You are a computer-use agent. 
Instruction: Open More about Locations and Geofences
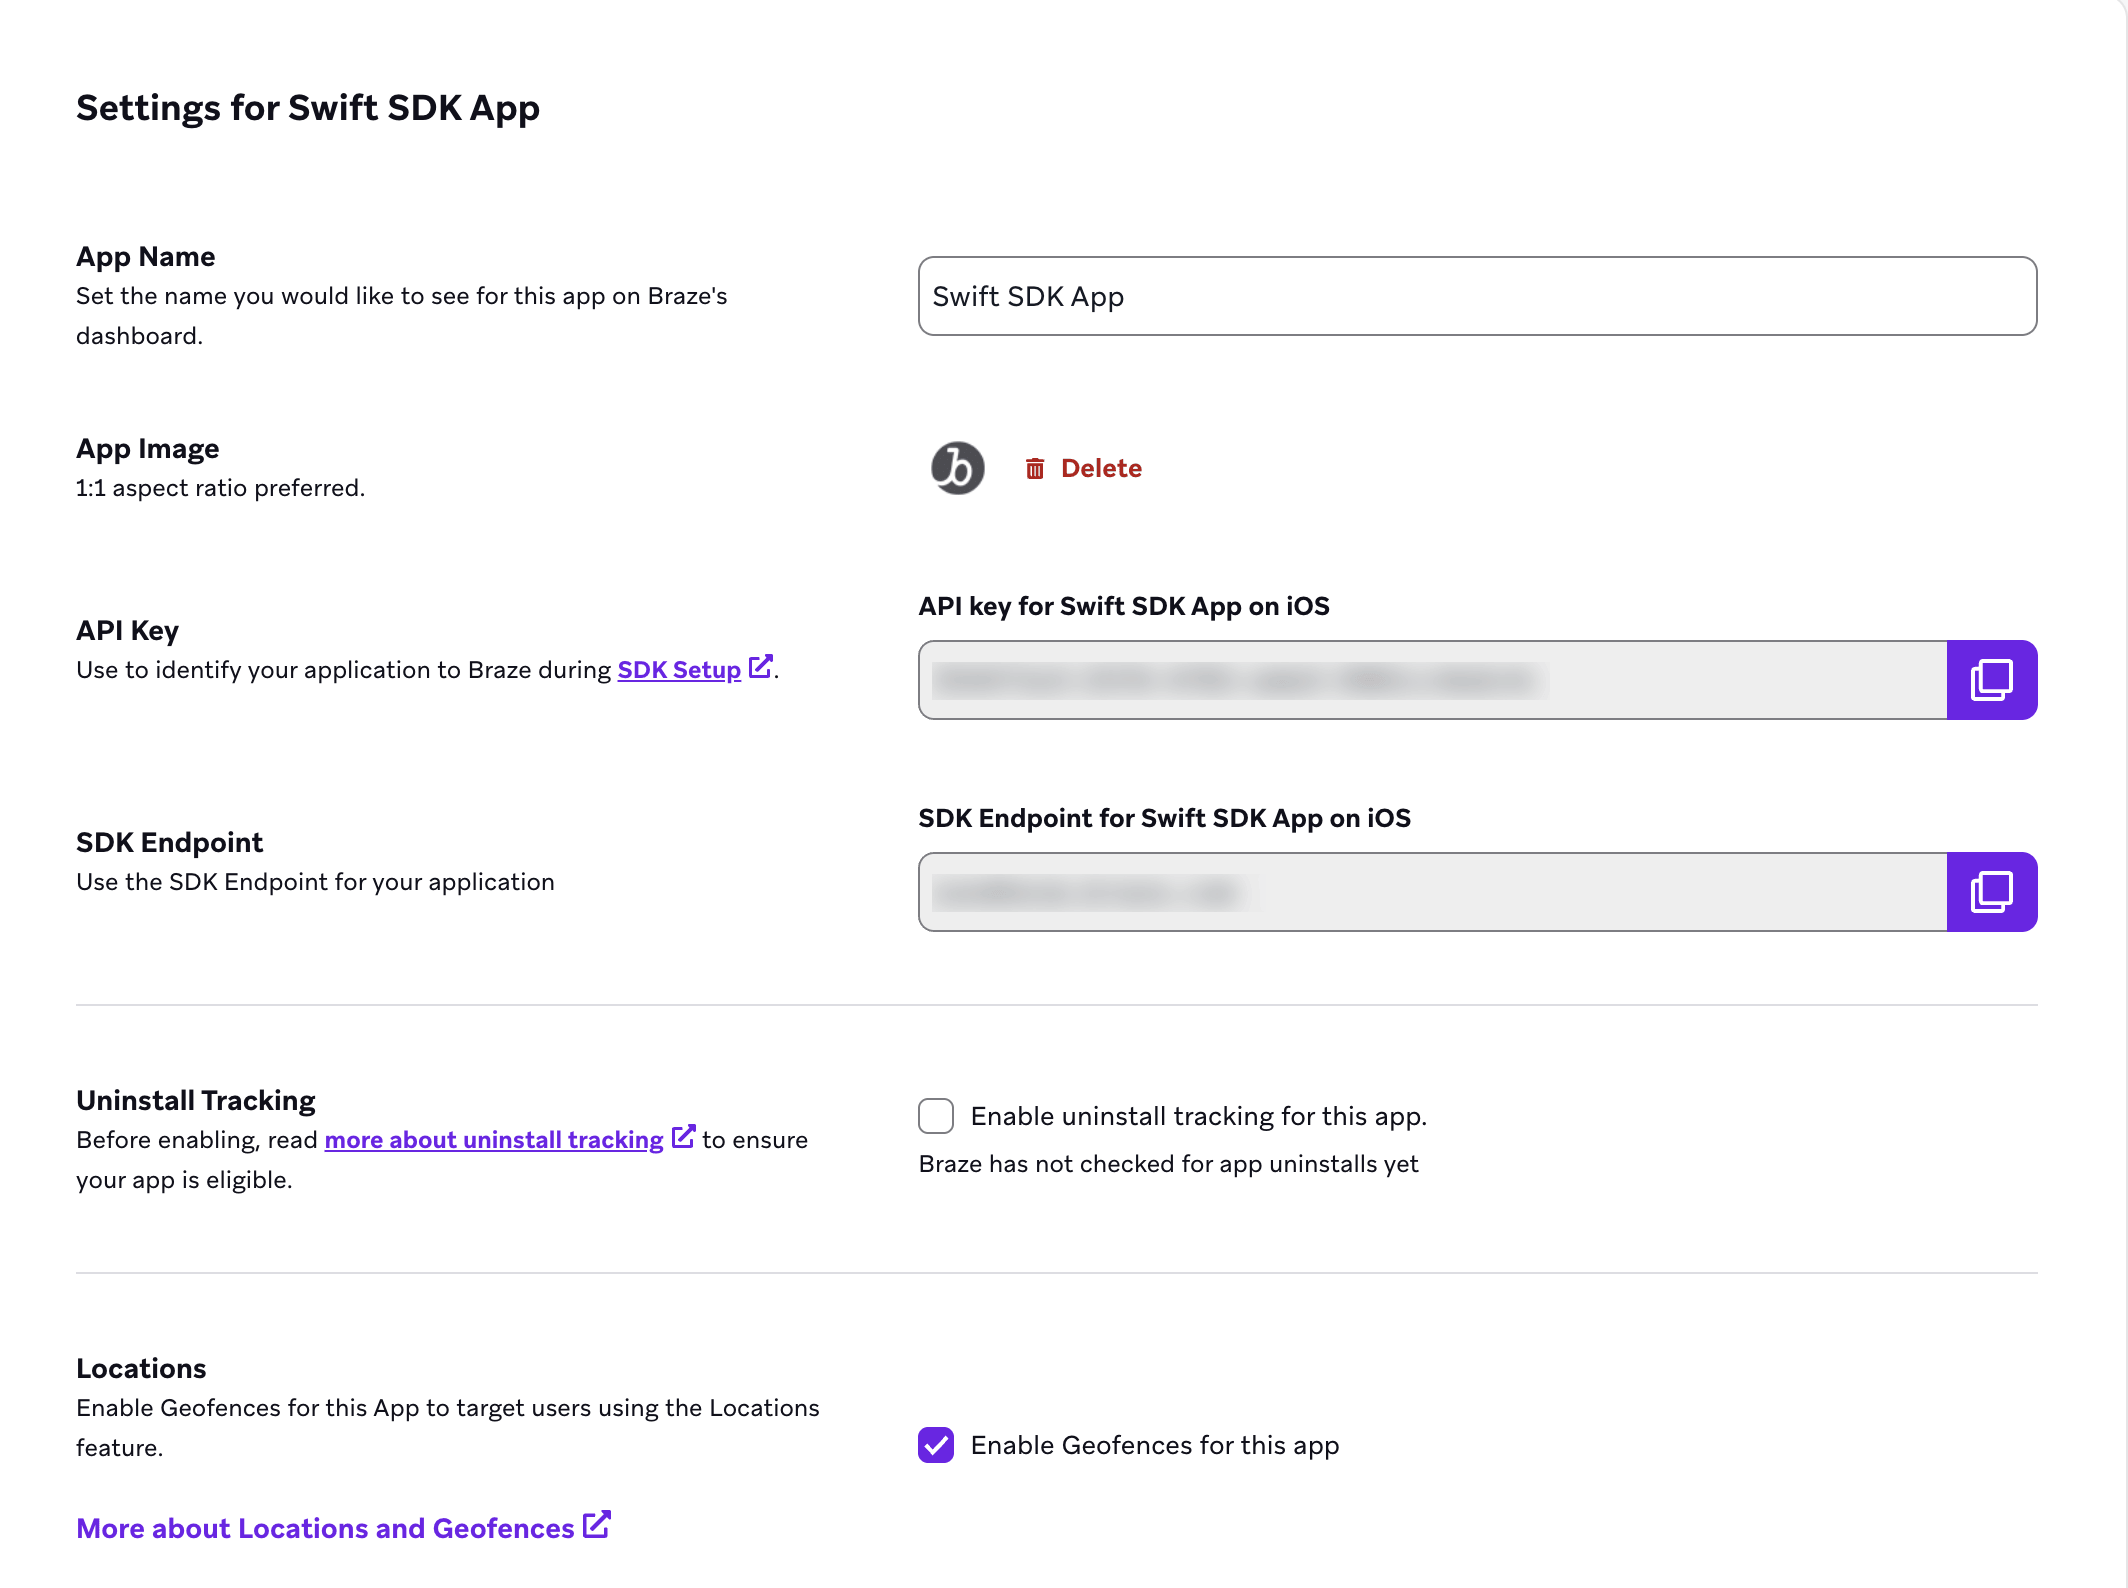pos(325,1528)
